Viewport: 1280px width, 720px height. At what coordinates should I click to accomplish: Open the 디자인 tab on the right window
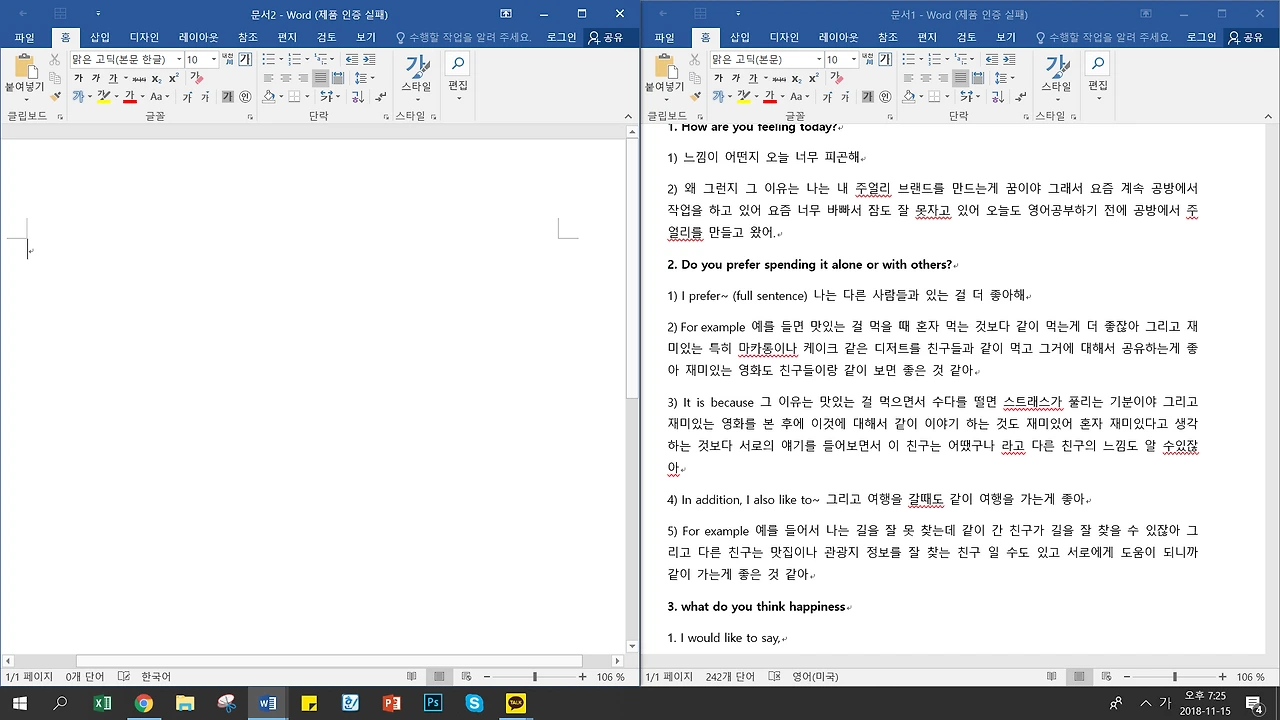(x=785, y=37)
